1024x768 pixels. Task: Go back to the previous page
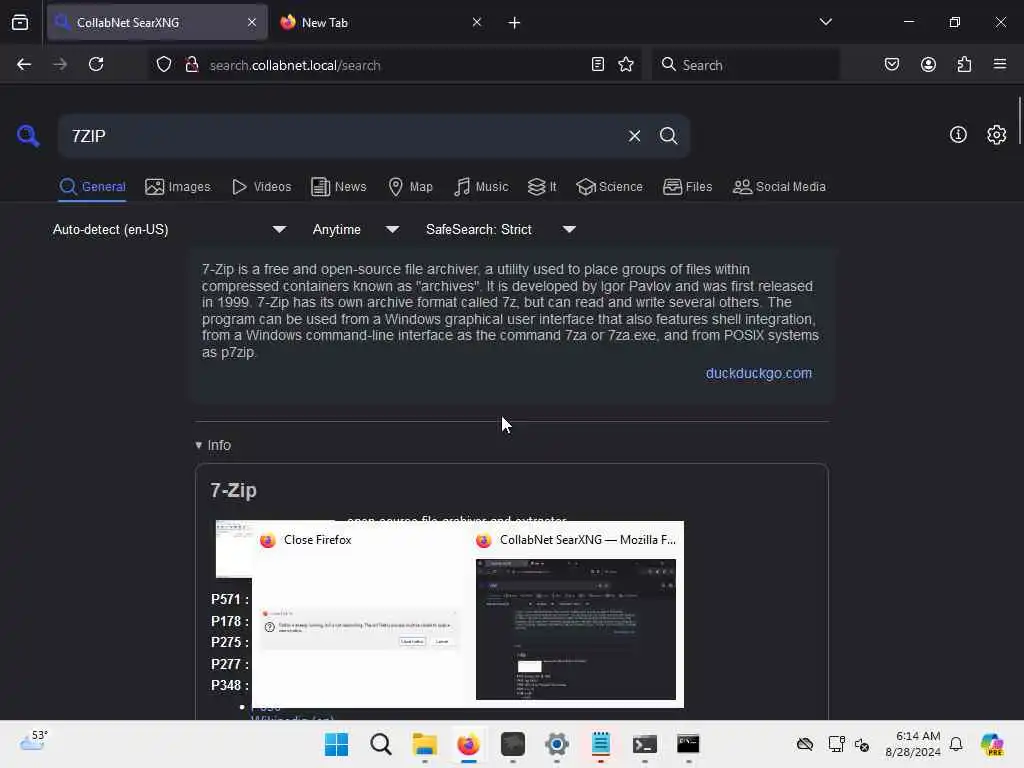pyautogui.click(x=24, y=64)
